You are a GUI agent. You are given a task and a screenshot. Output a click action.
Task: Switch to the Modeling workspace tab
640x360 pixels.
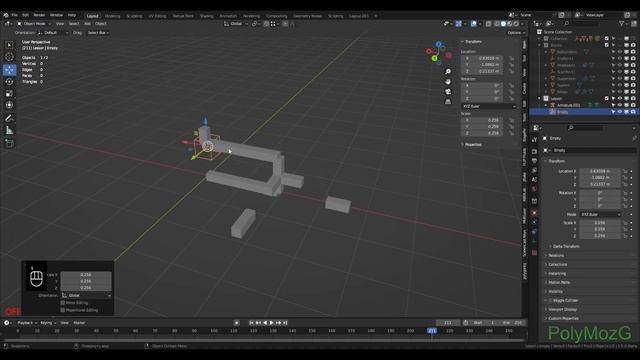point(112,16)
